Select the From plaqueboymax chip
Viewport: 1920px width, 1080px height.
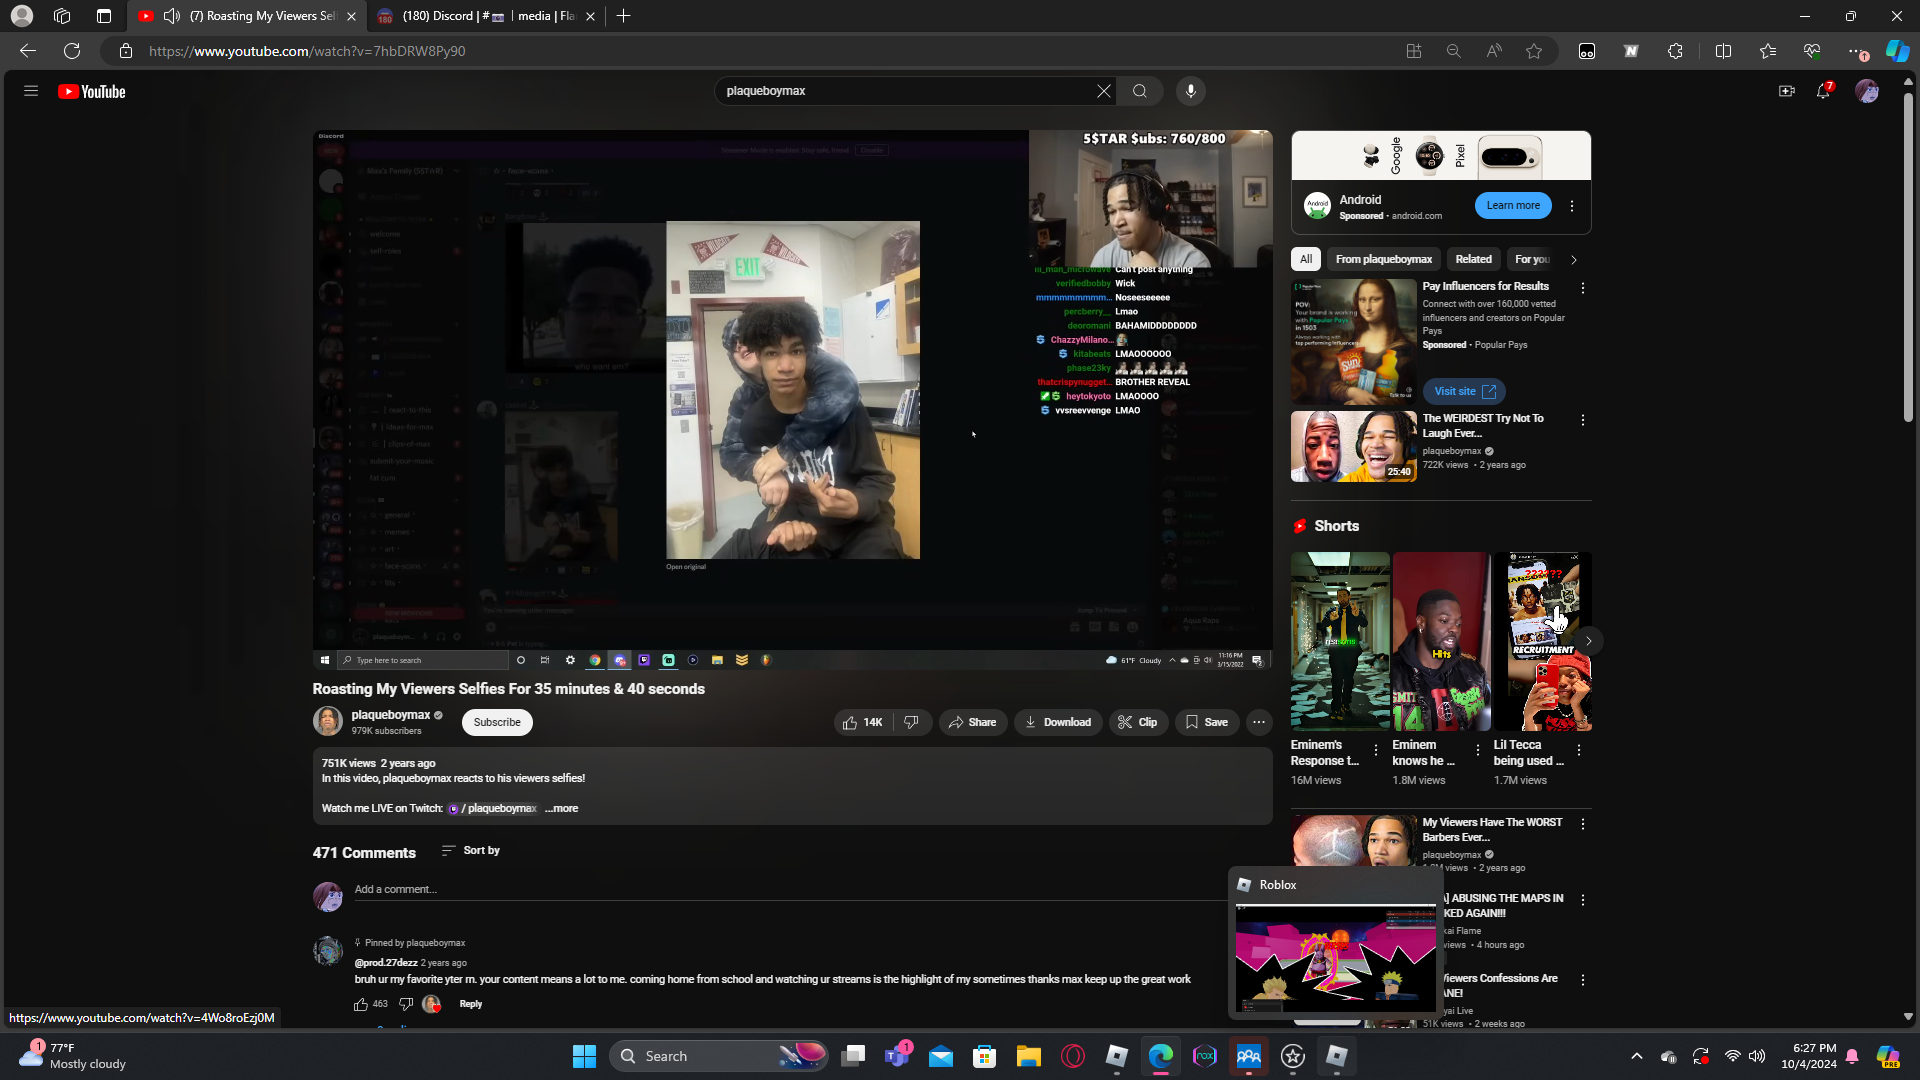pos(1384,259)
